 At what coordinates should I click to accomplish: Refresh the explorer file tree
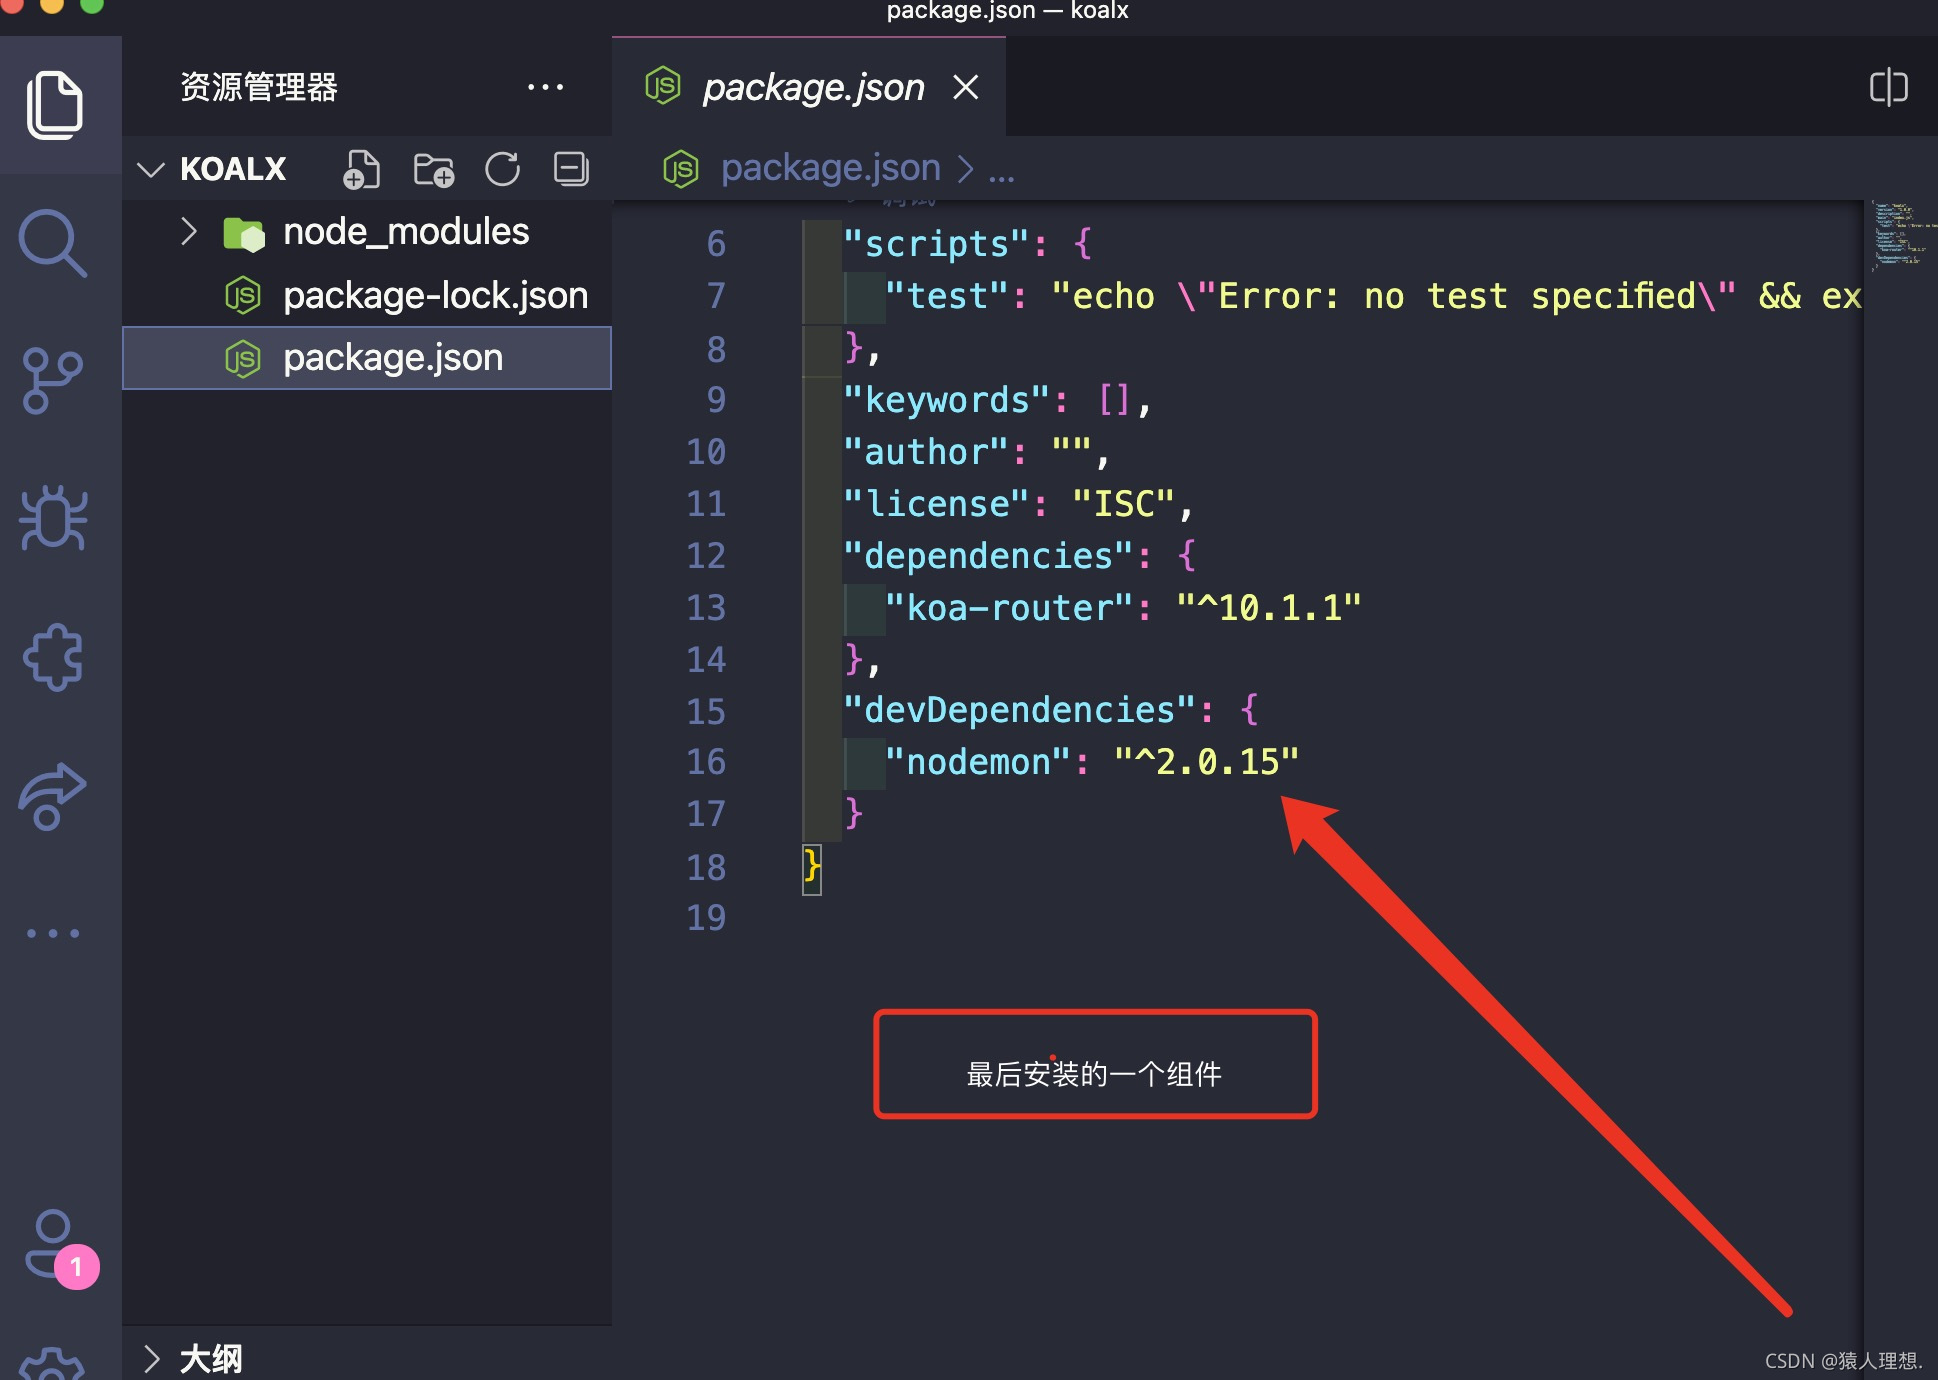pyautogui.click(x=502, y=169)
